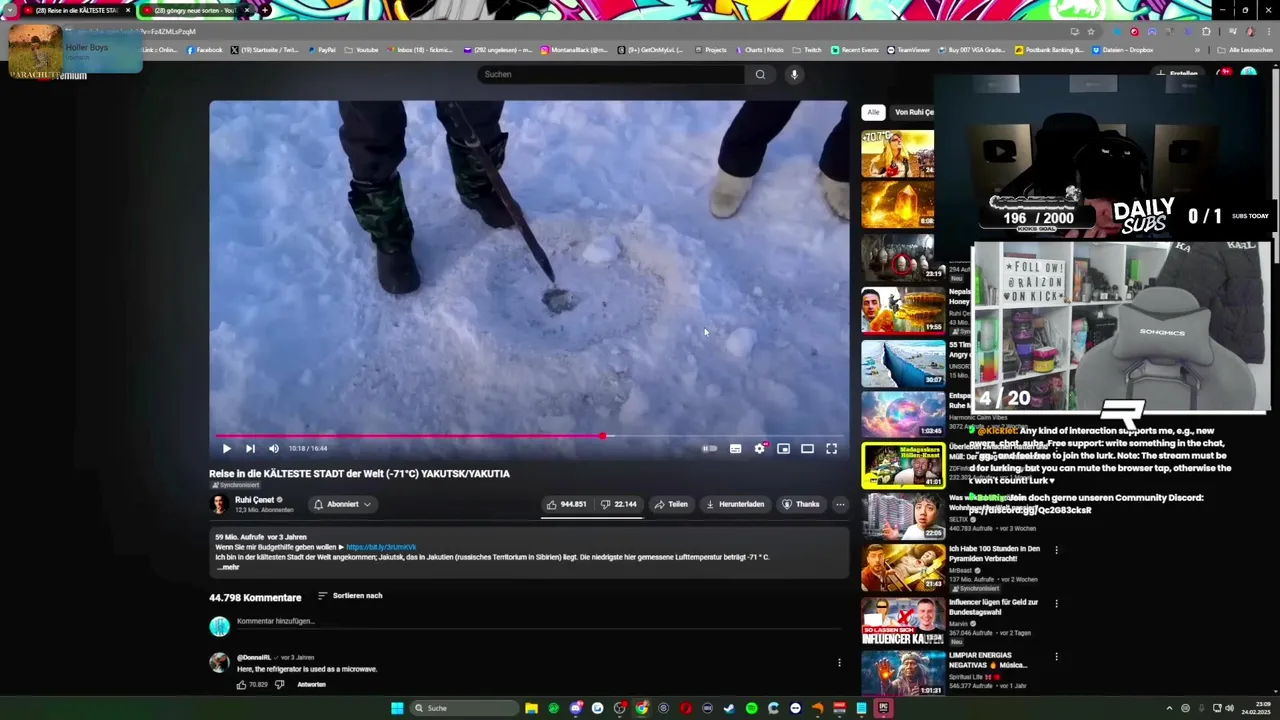Viewport: 1280px width, 720px height.
Task: Open the Alle Lesezeichen bookmarks folder
Action: click(x=1243, y=50)
